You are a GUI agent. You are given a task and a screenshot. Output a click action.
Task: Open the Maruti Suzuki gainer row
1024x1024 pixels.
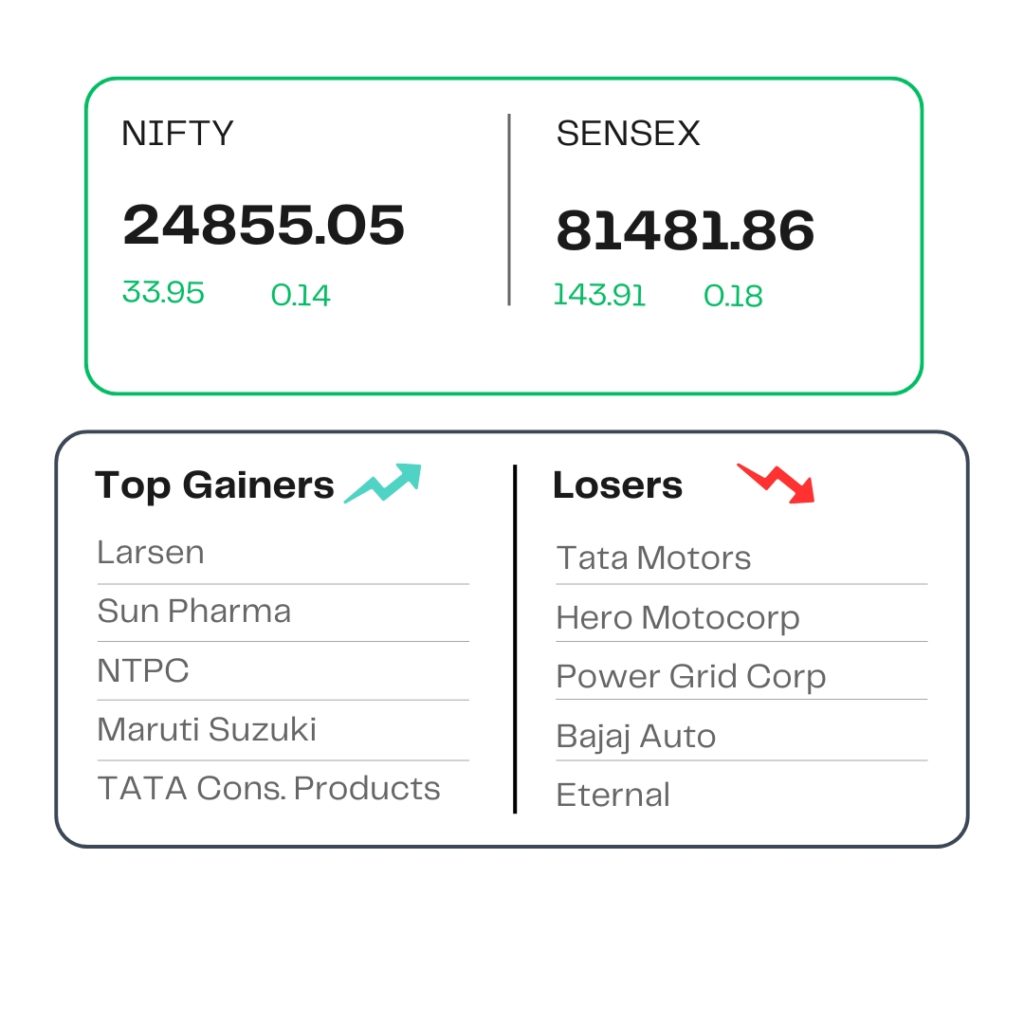pos(207,729)
